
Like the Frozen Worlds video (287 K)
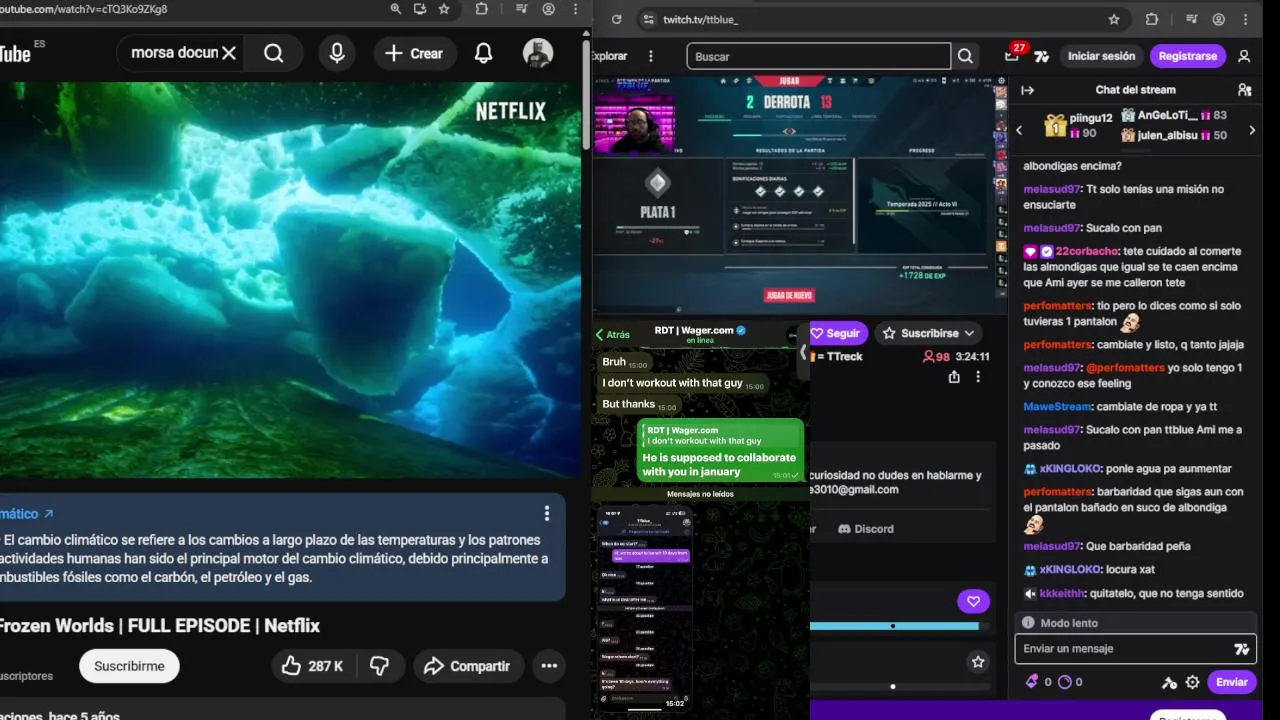[311, 666]
